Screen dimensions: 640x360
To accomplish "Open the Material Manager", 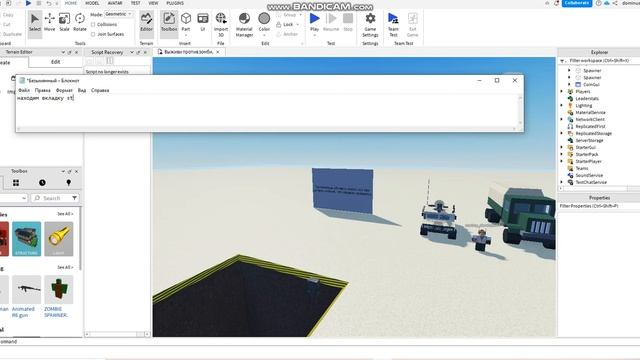I will [x=244, y=24].
